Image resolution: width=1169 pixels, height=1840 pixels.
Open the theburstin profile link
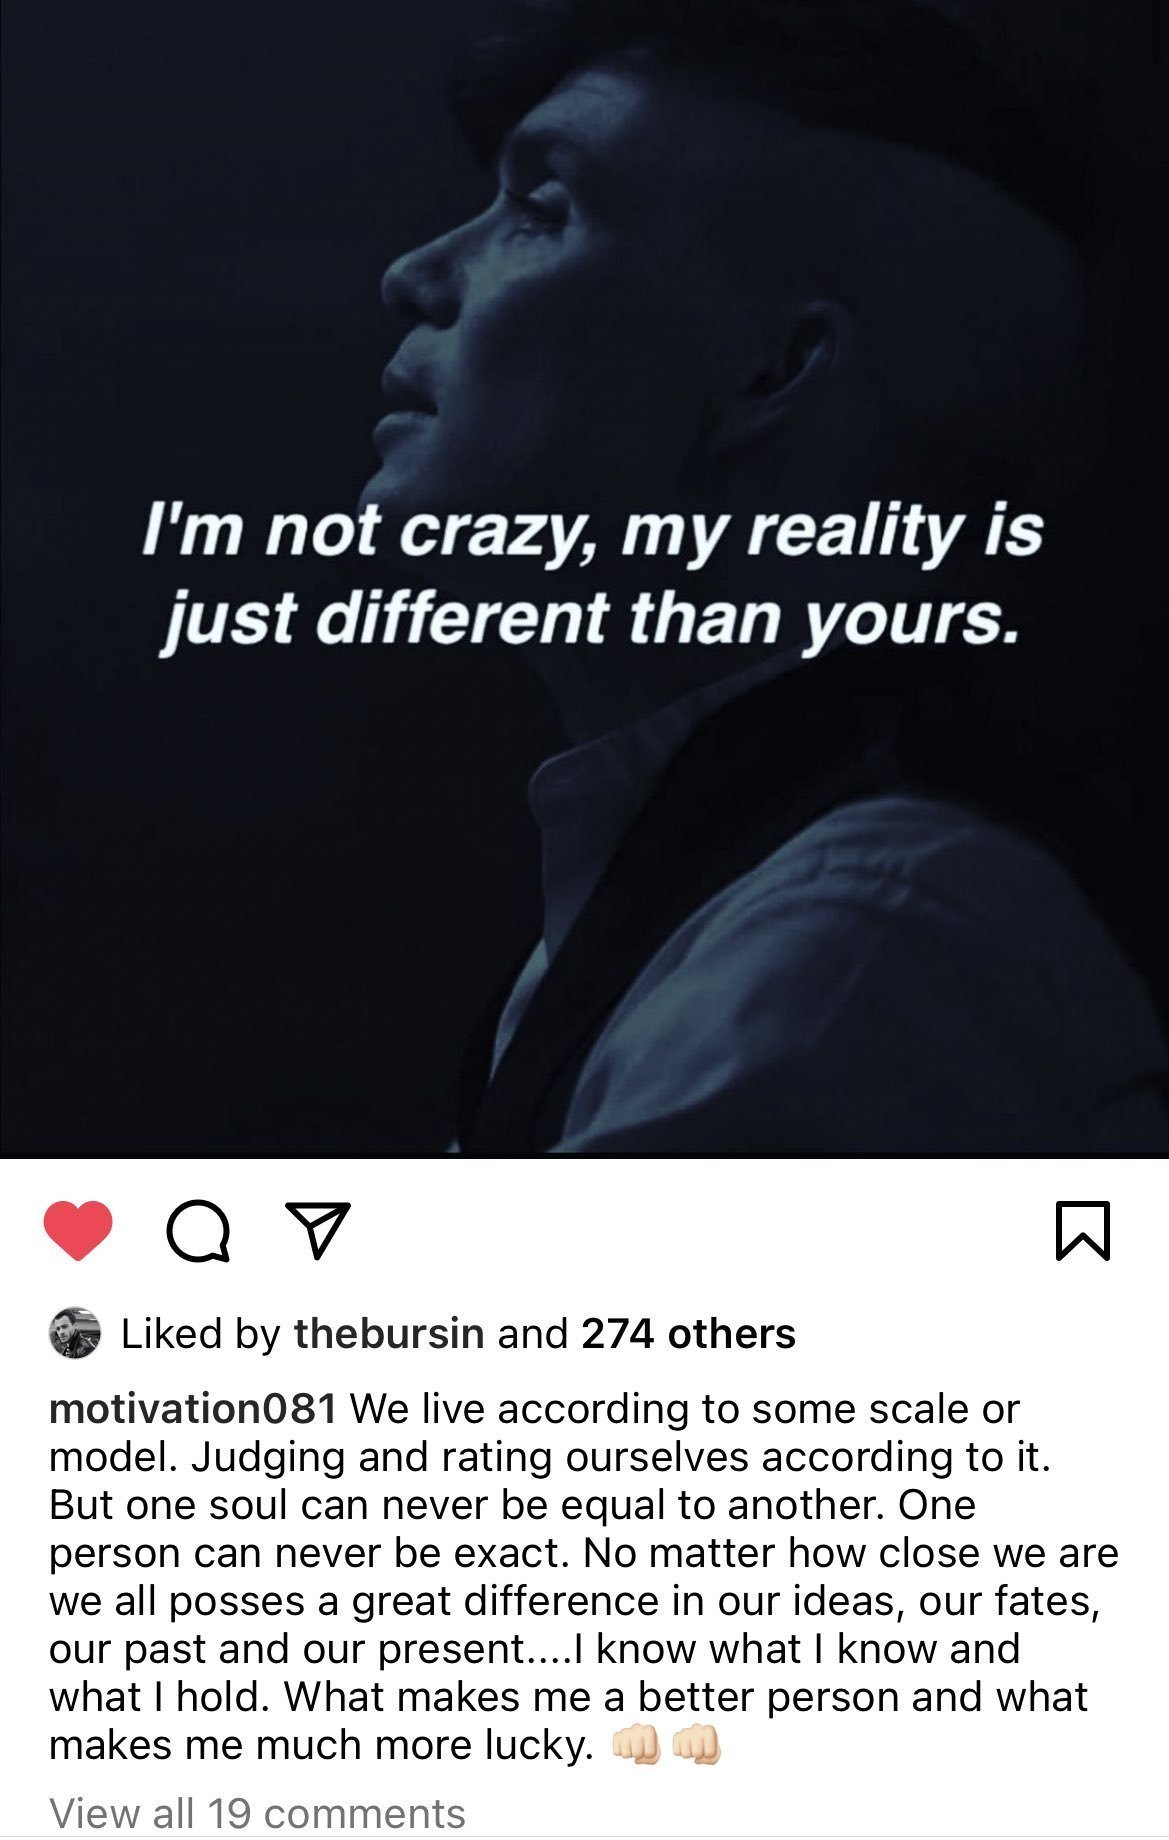pos(388,1333)
